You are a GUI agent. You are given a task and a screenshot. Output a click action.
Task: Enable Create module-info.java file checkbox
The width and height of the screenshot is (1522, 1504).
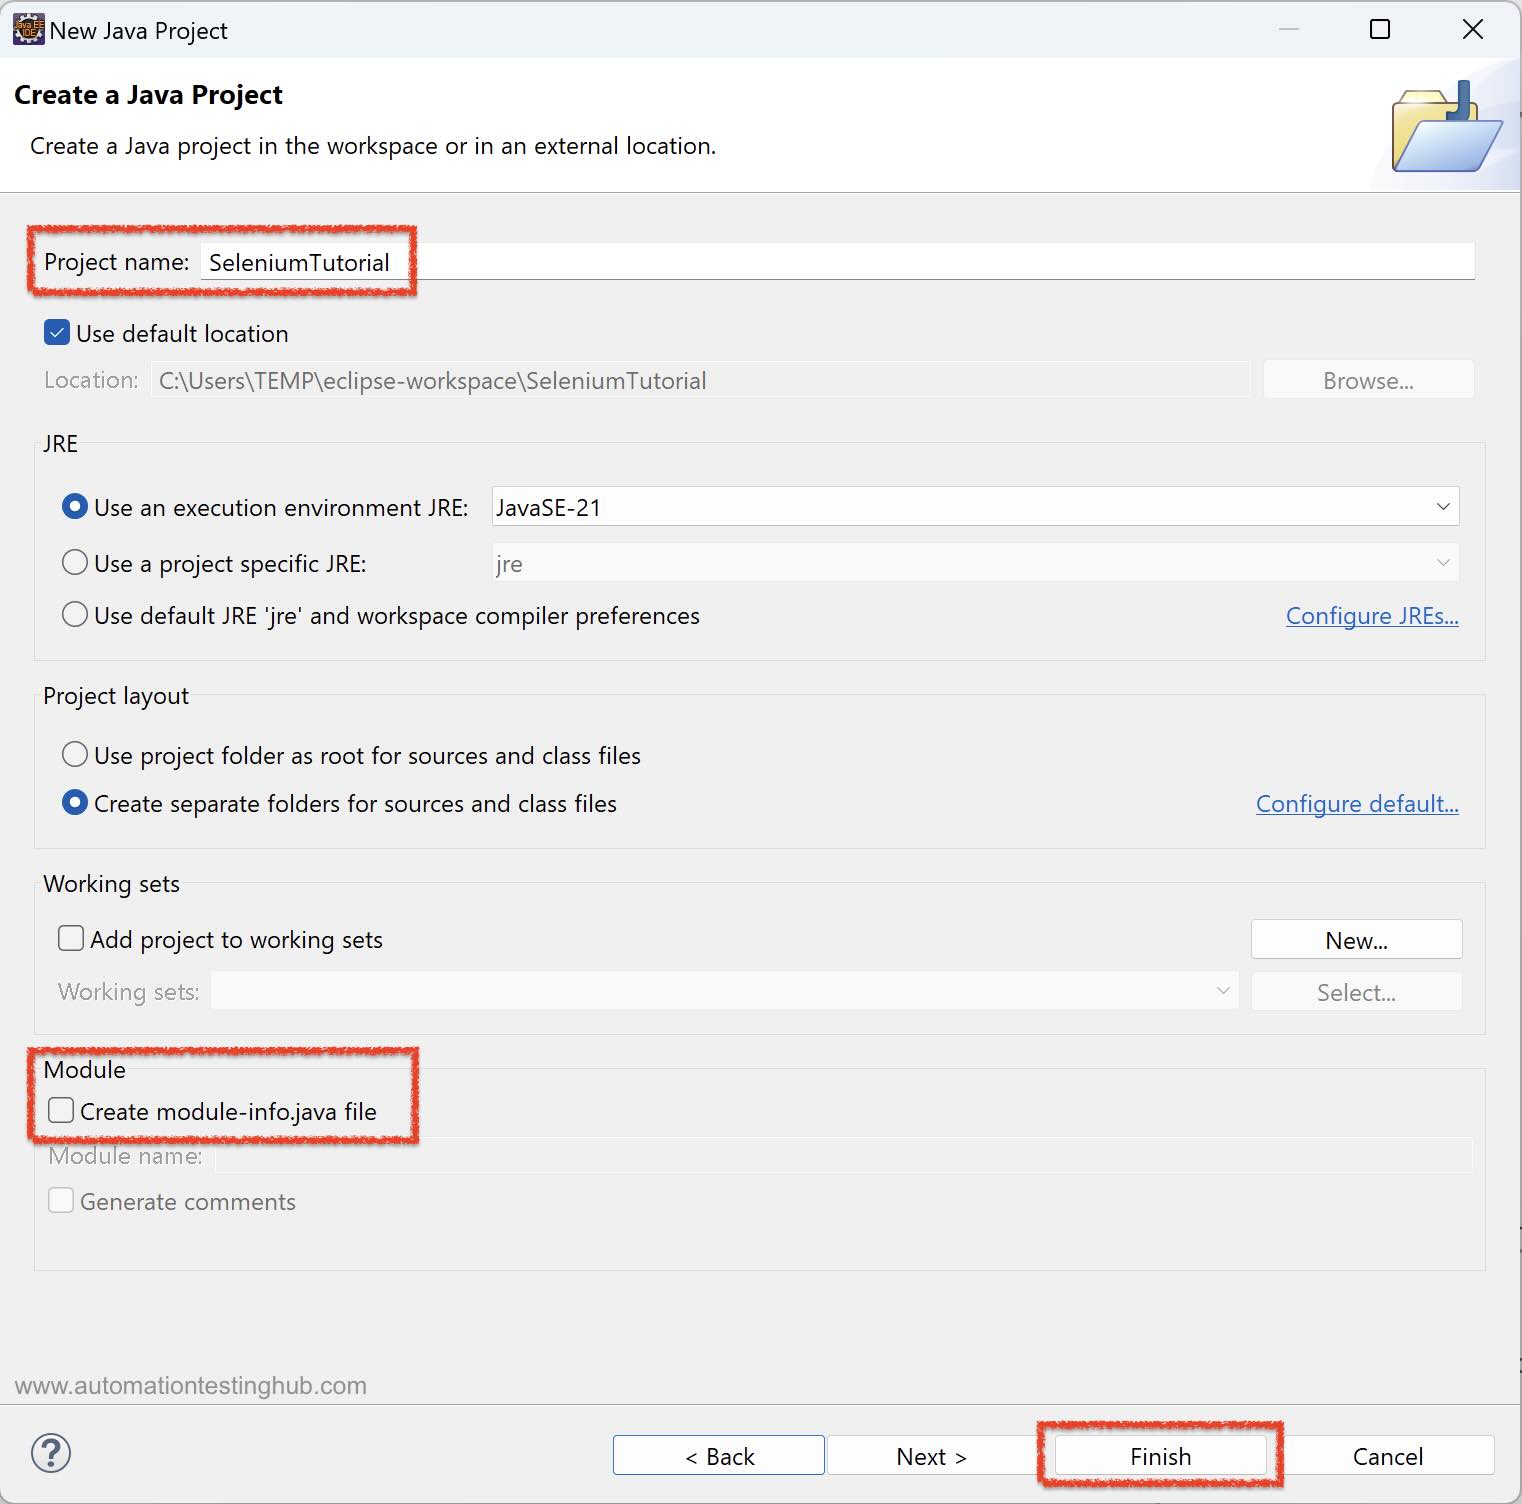(61, 1111)
